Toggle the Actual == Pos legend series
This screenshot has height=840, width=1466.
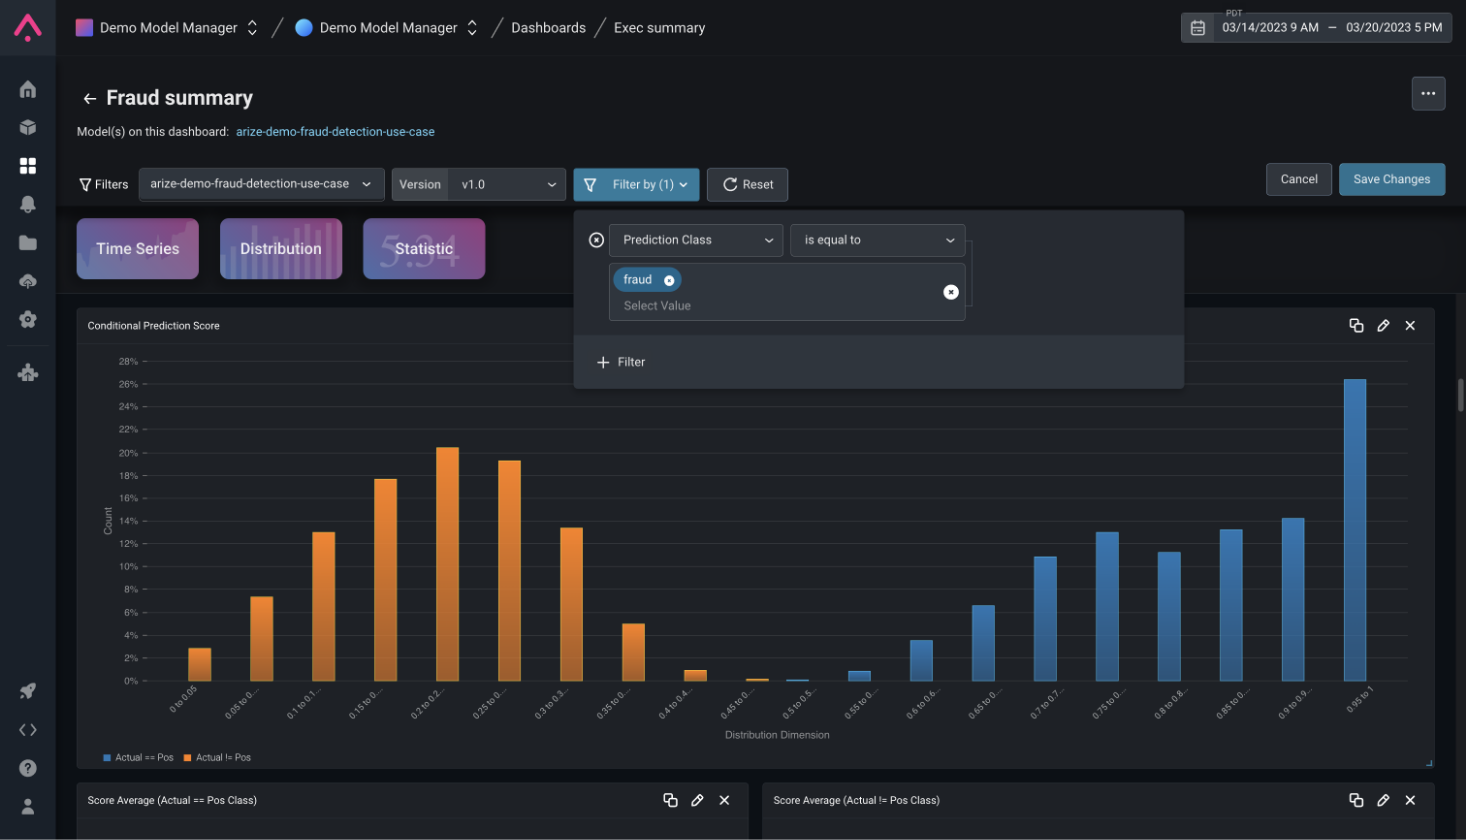pos(138,758)
